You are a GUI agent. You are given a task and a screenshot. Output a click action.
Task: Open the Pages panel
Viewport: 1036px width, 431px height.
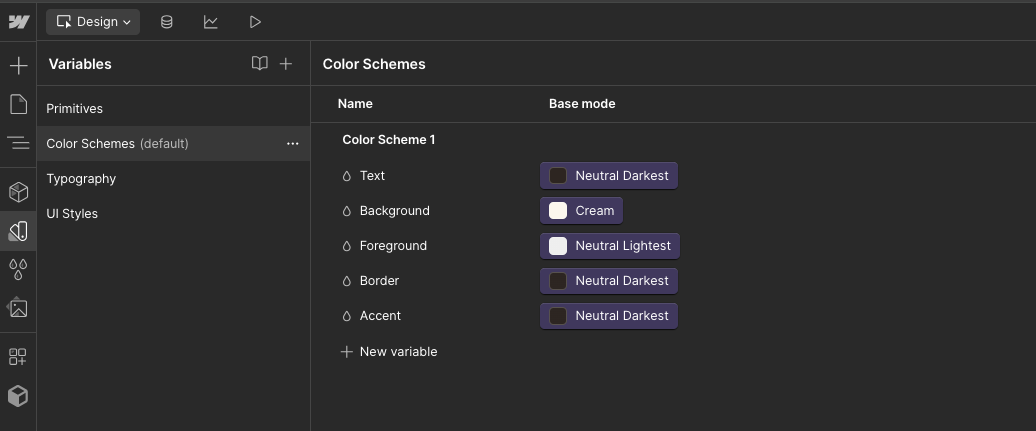(18, 105)
